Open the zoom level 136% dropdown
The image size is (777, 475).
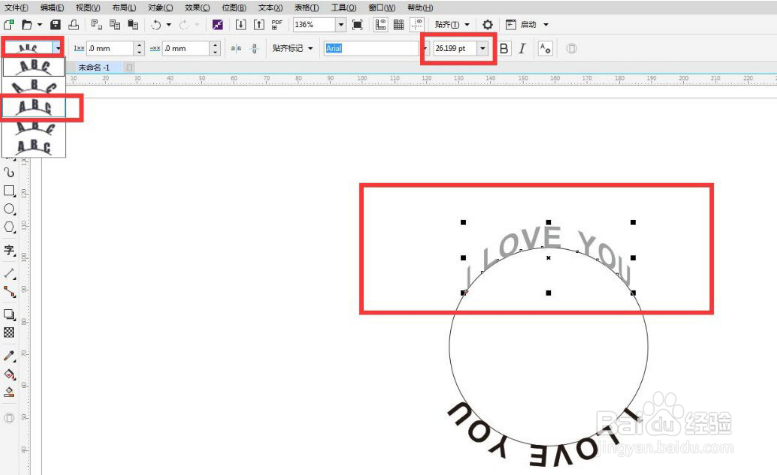[x=341, y=24]
